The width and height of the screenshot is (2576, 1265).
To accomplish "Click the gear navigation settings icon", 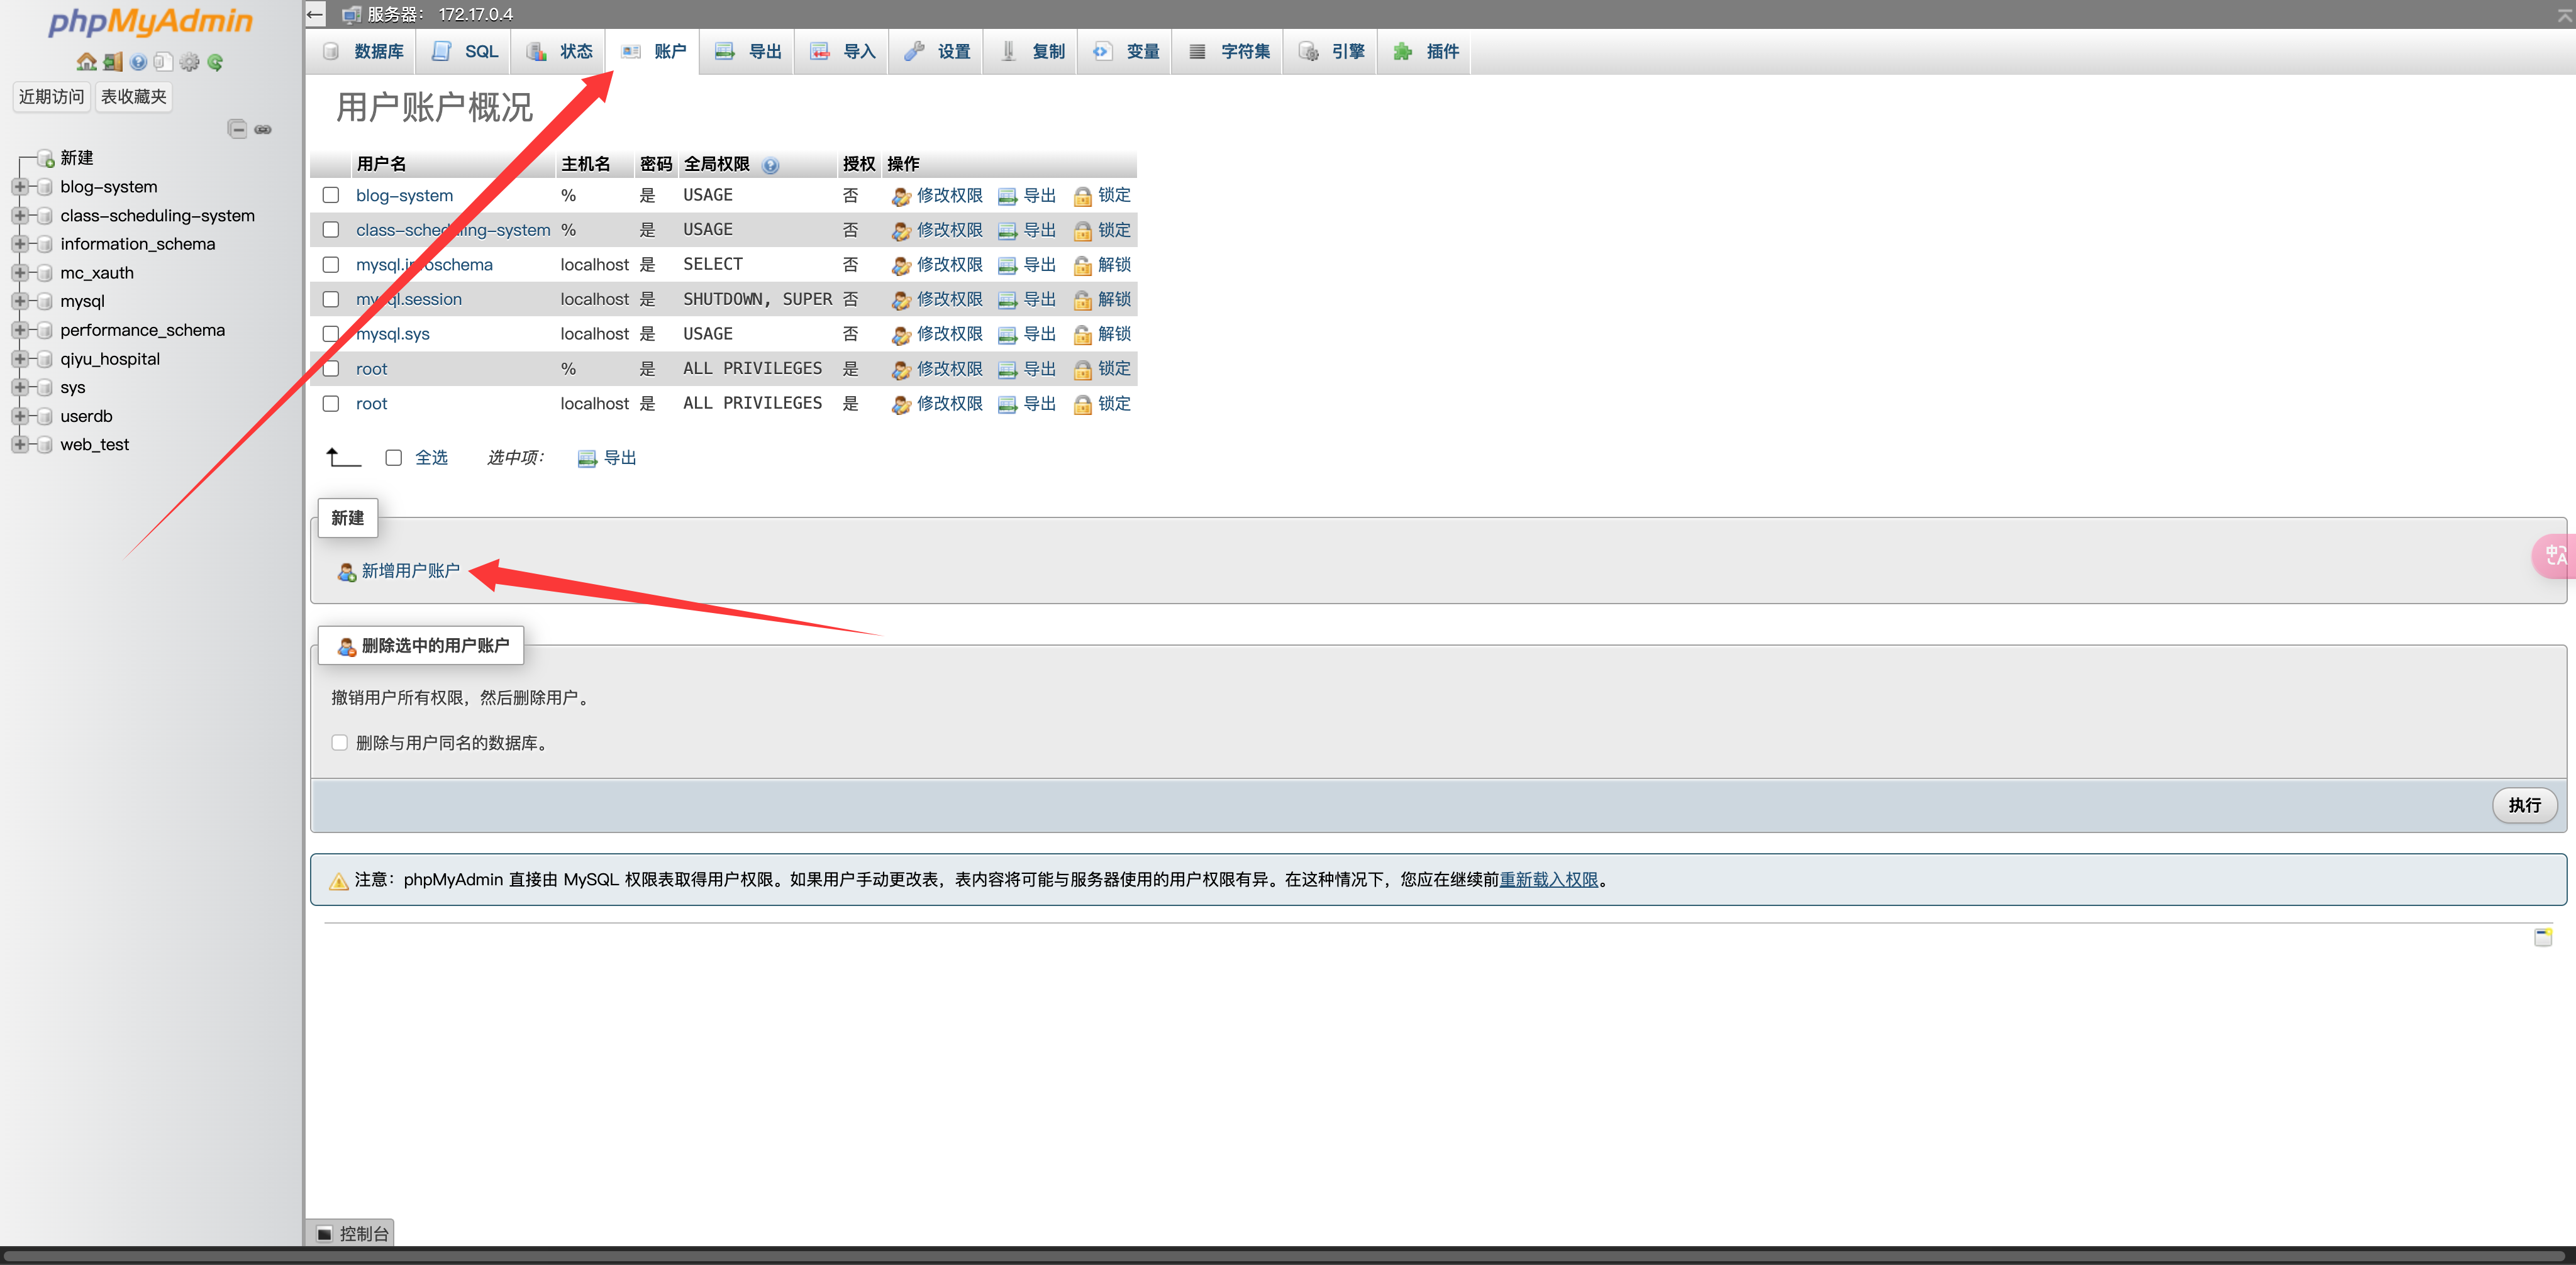I will click(x=189, y=62).
